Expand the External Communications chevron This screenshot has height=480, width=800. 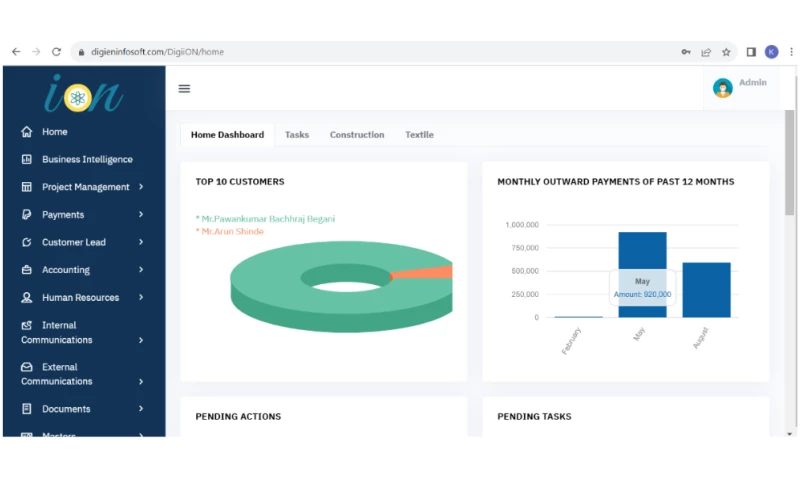141,381
